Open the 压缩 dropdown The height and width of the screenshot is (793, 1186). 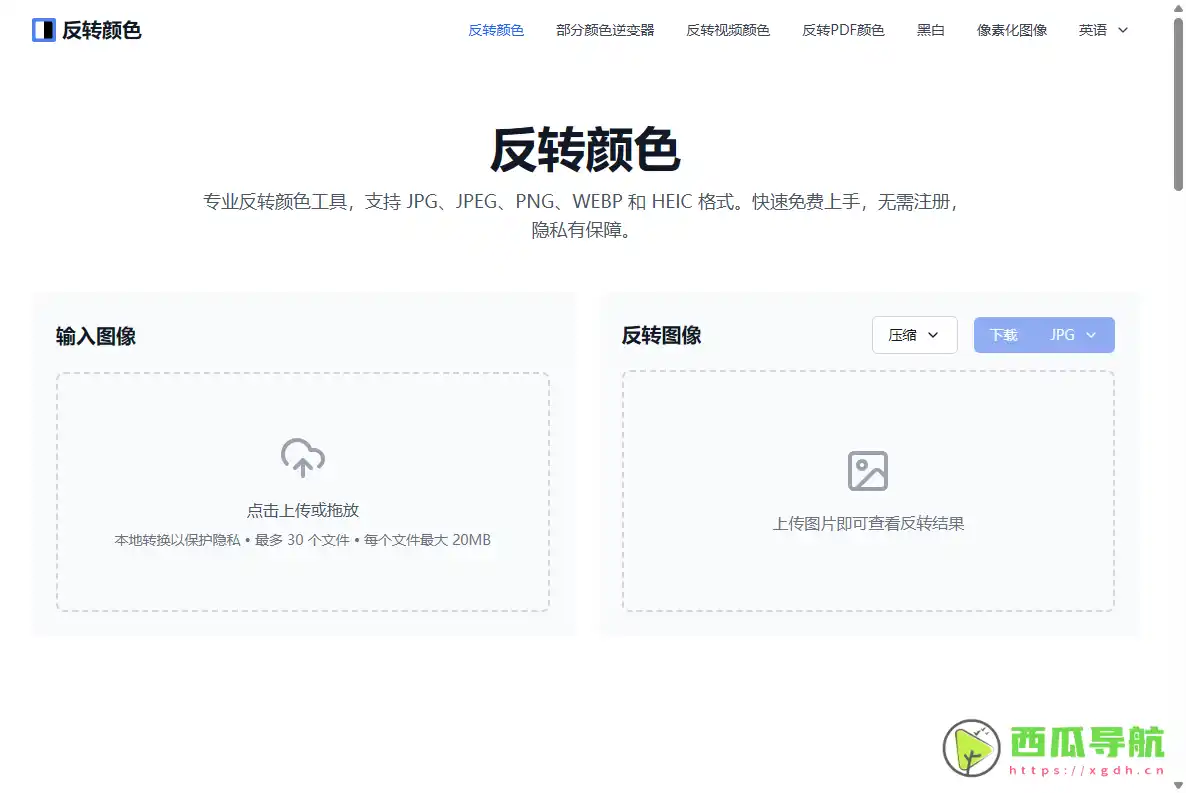914,334
